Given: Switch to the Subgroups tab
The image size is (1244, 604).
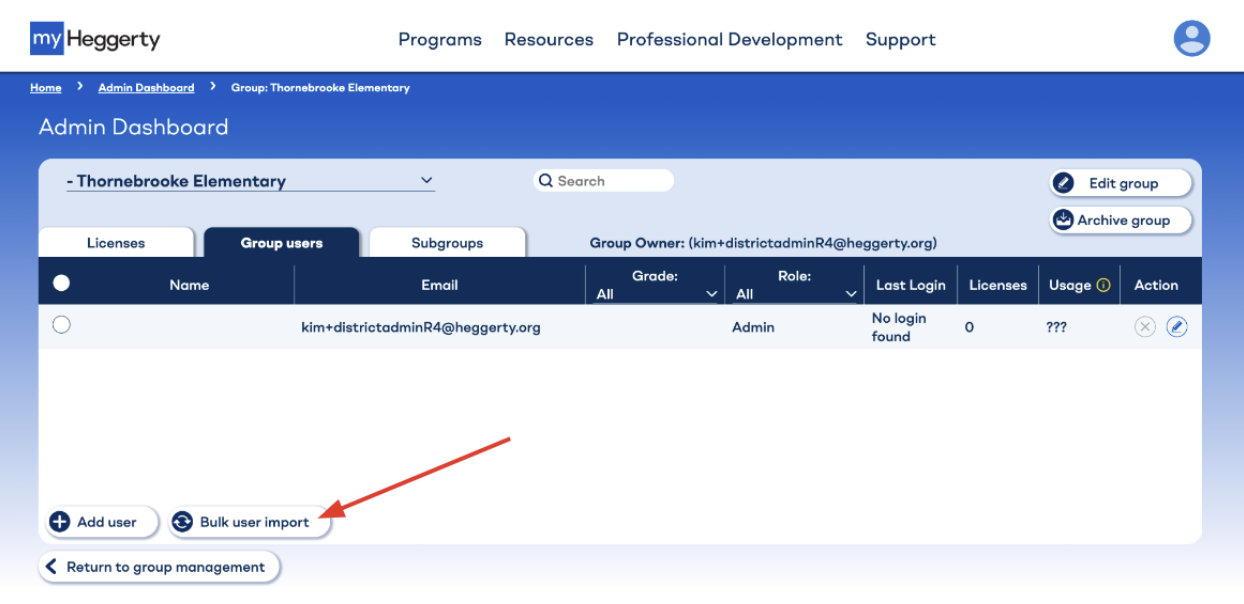Looking at the screenshot, I should click(x=447, y=243).
